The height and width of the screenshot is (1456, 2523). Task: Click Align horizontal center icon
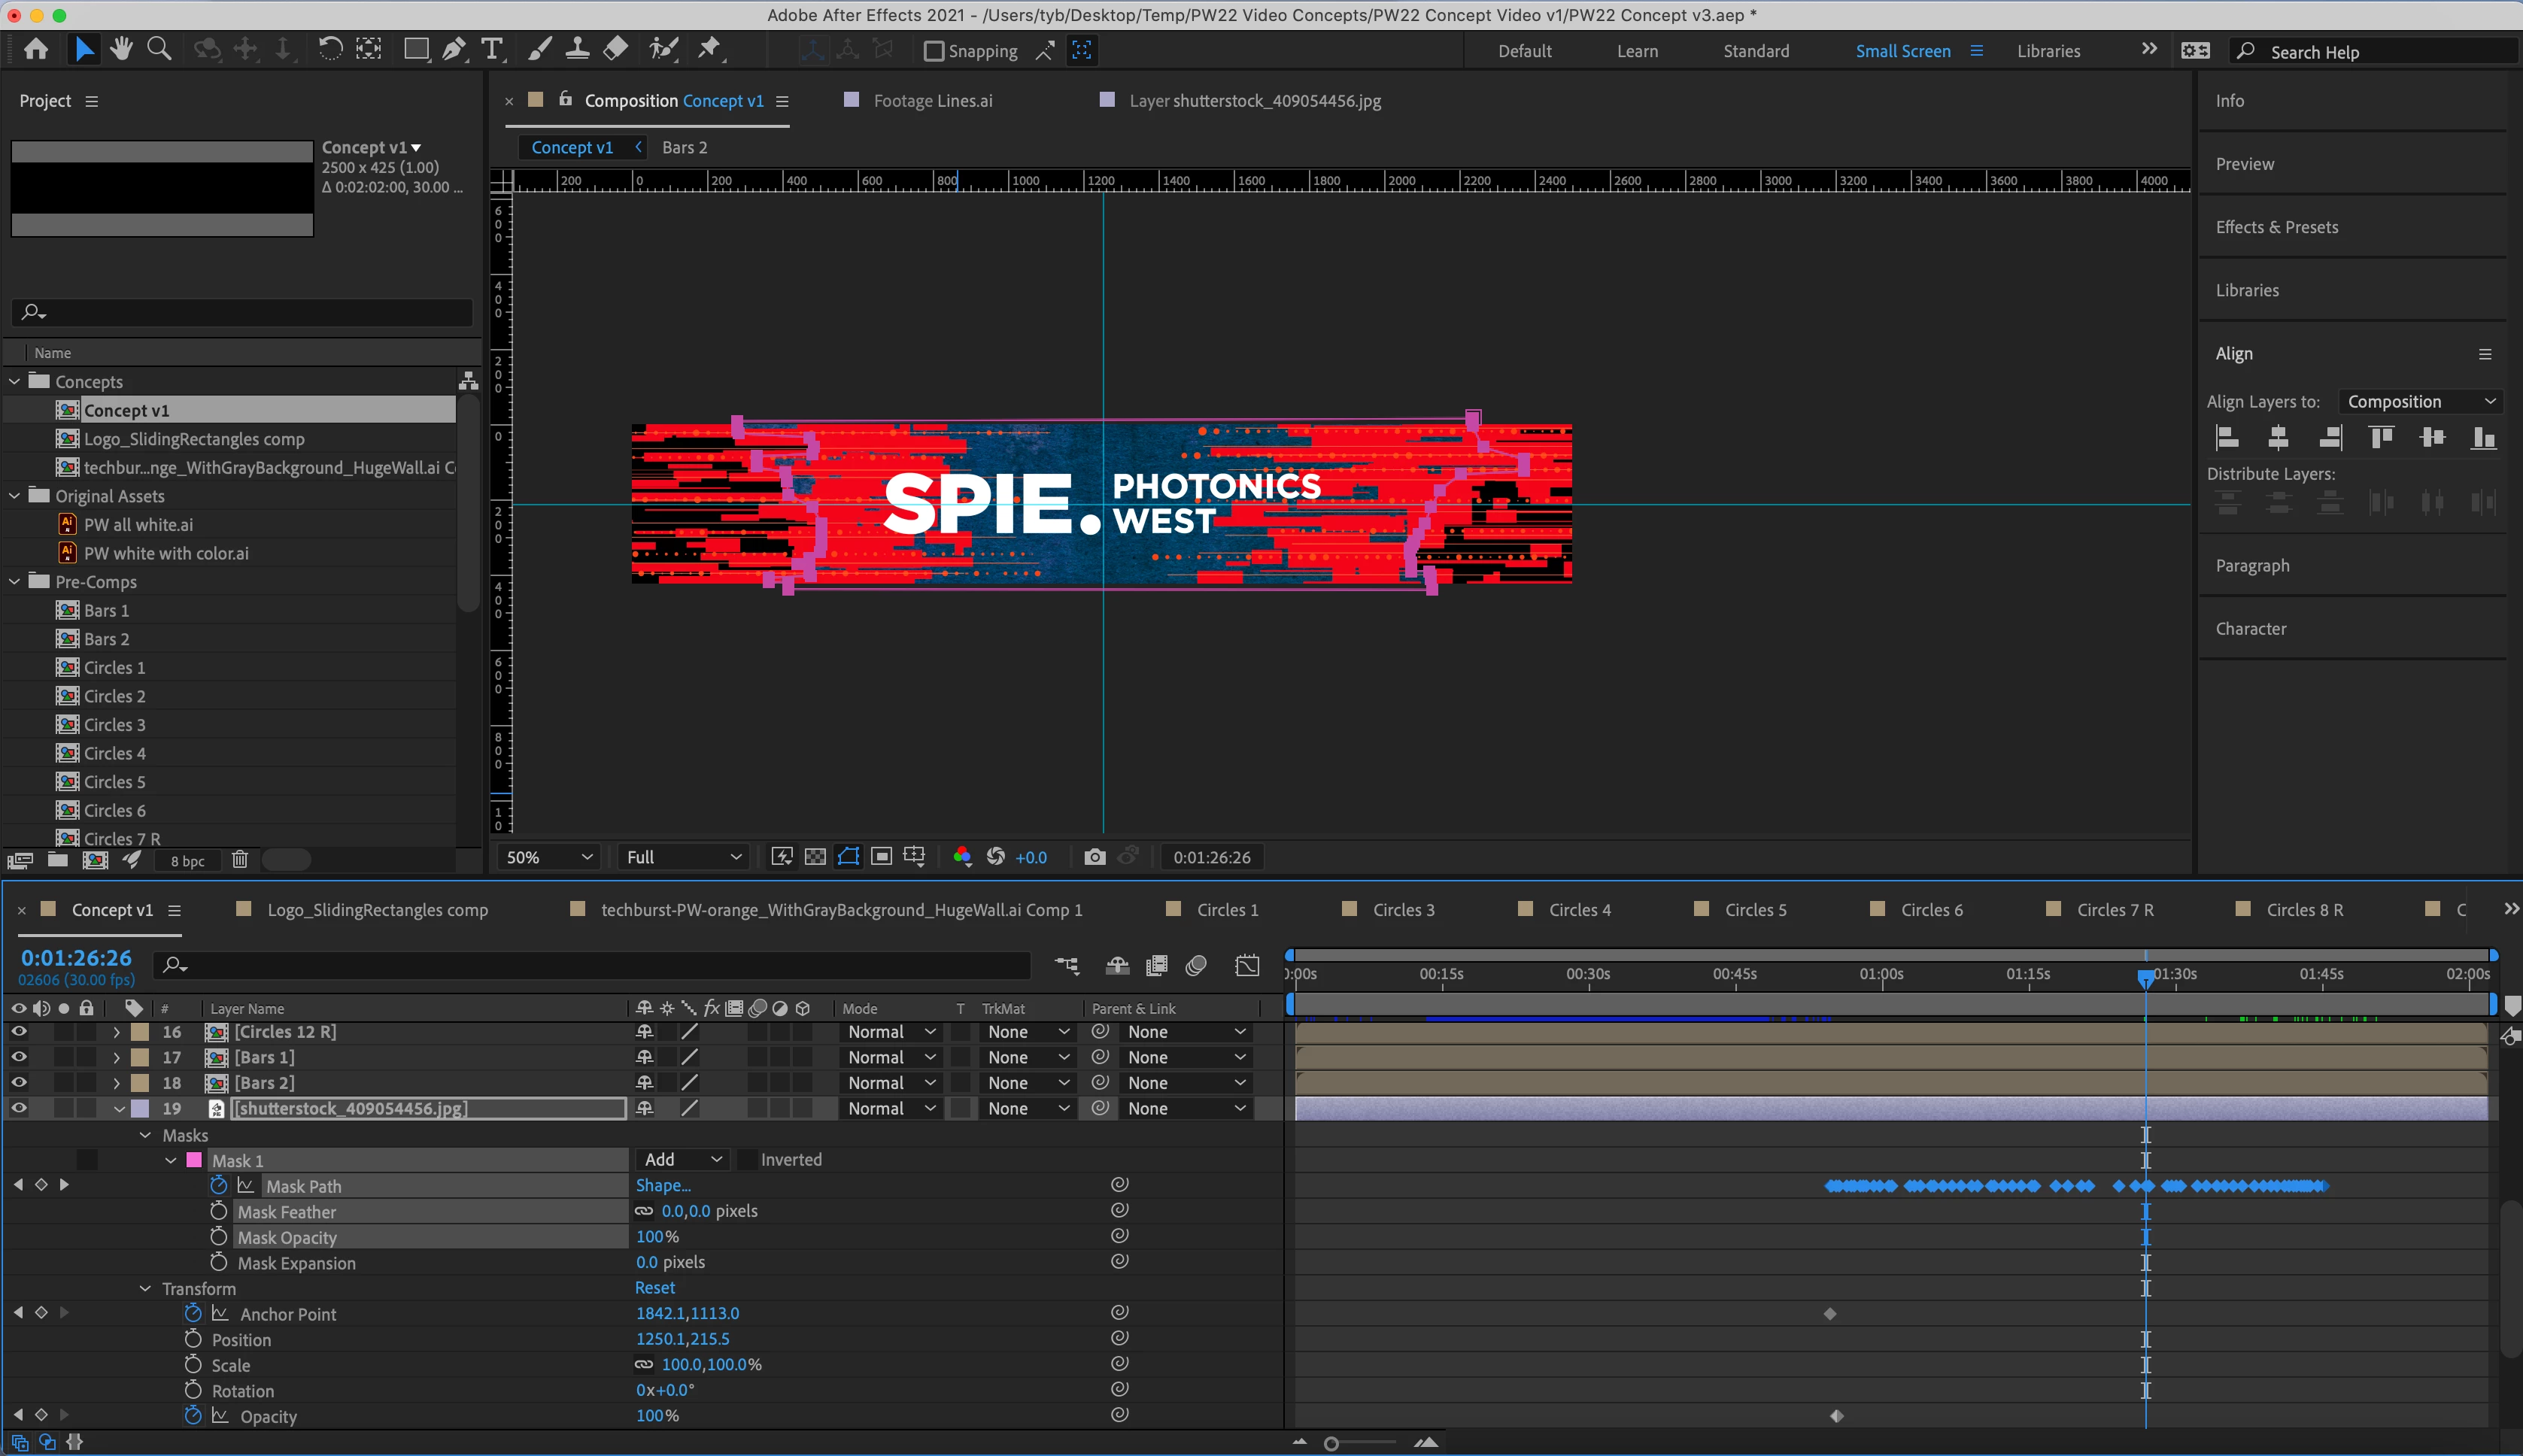point(2278,438)
